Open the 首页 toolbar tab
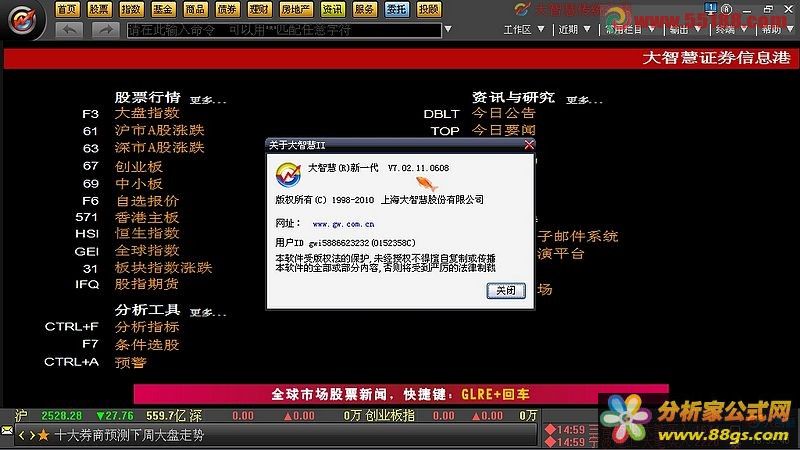Screen dimensions: 800x450 pos(67,9)
